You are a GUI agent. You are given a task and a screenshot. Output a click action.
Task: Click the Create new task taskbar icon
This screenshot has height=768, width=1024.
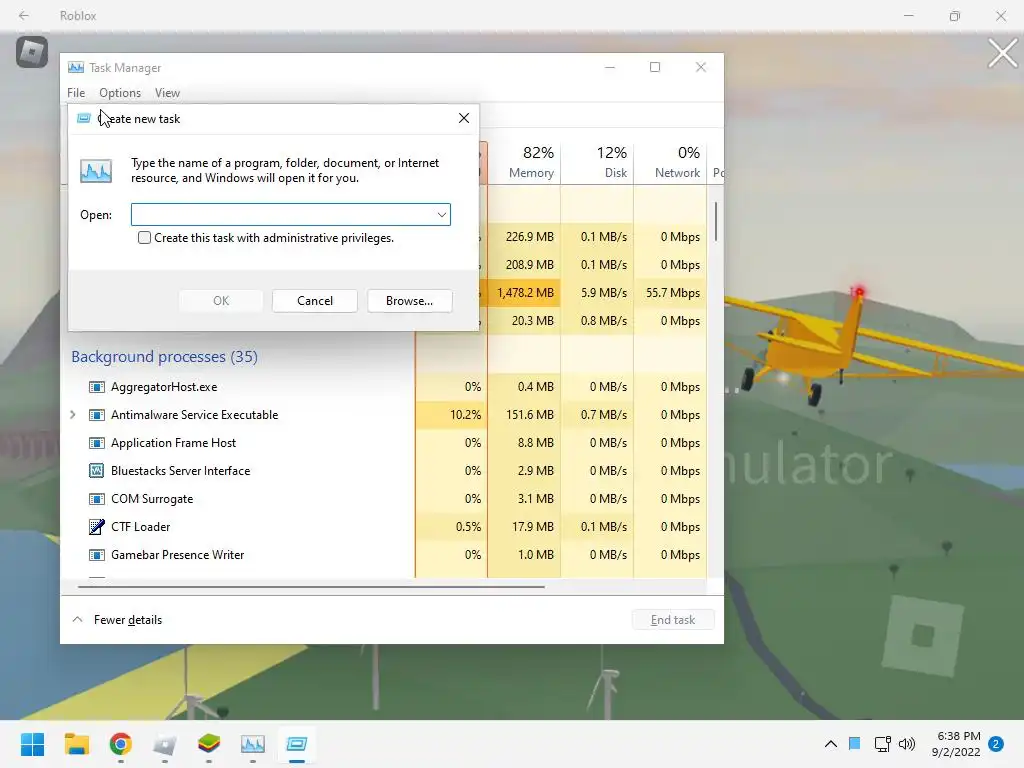296,744
